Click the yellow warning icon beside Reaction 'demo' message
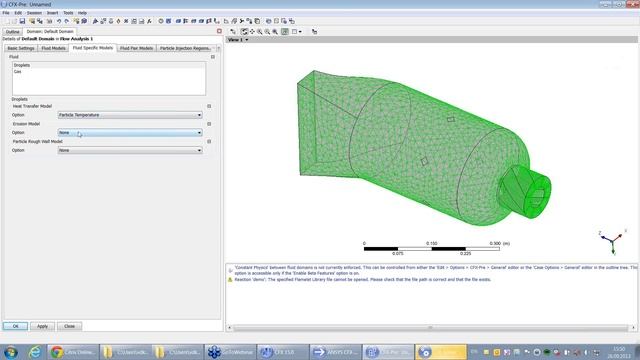 (x=230, y=280)
